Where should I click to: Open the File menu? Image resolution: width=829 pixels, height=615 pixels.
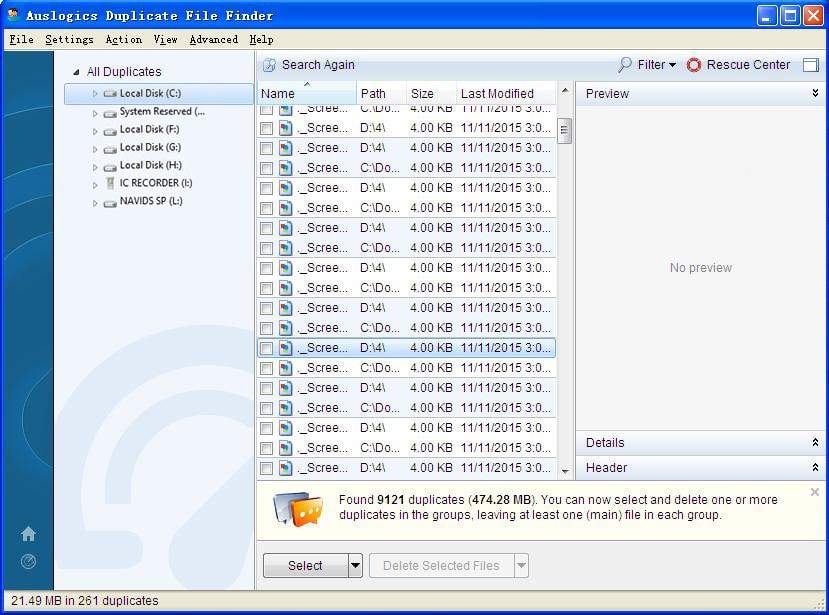(21, 39)
